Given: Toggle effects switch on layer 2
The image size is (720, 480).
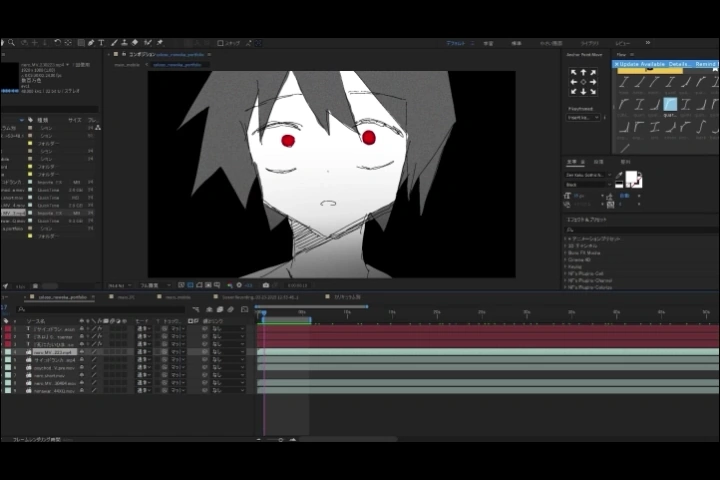Looking at the screenshot, I should pyautogui.click(x=100, y=337).
